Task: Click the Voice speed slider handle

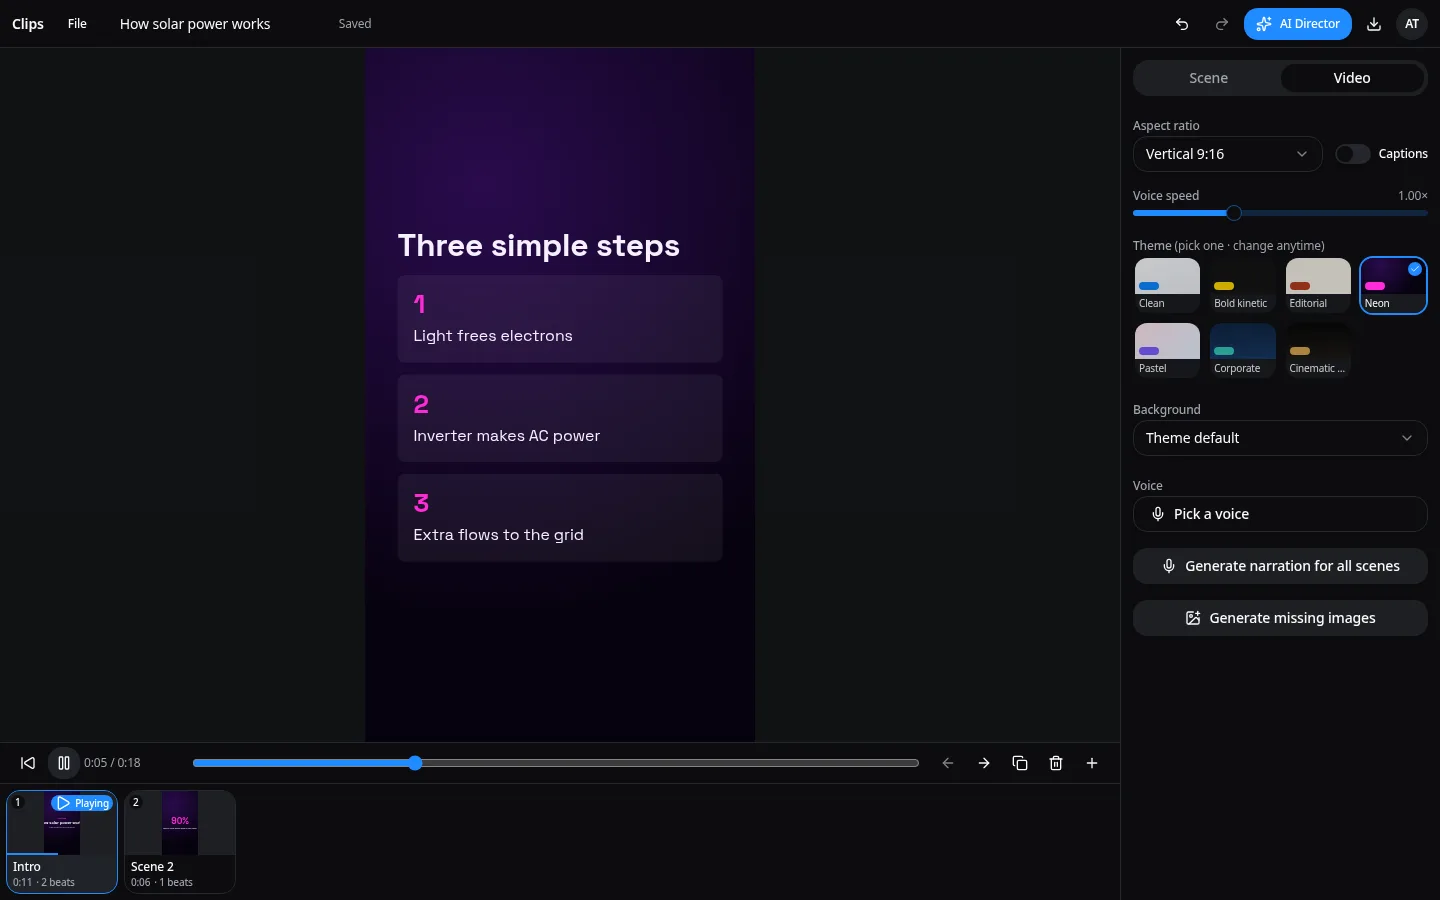Action: tap(1234, 213)
